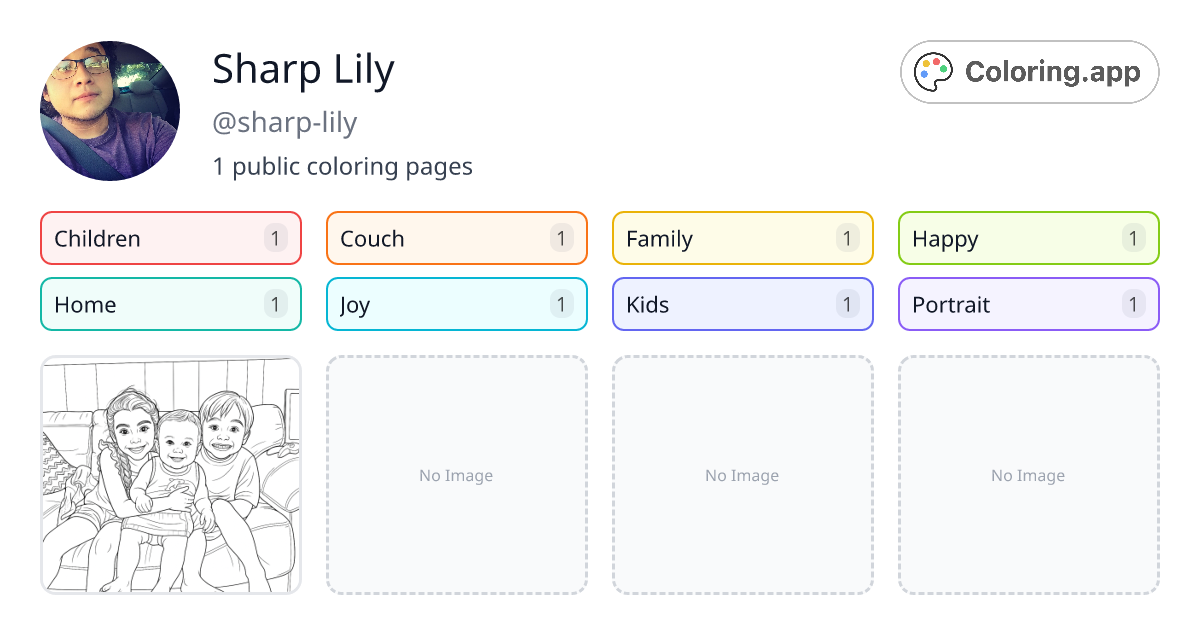Click the Sharp Lily display name
The height and width of the screenshot is (630, 1200).
point(303,68)
